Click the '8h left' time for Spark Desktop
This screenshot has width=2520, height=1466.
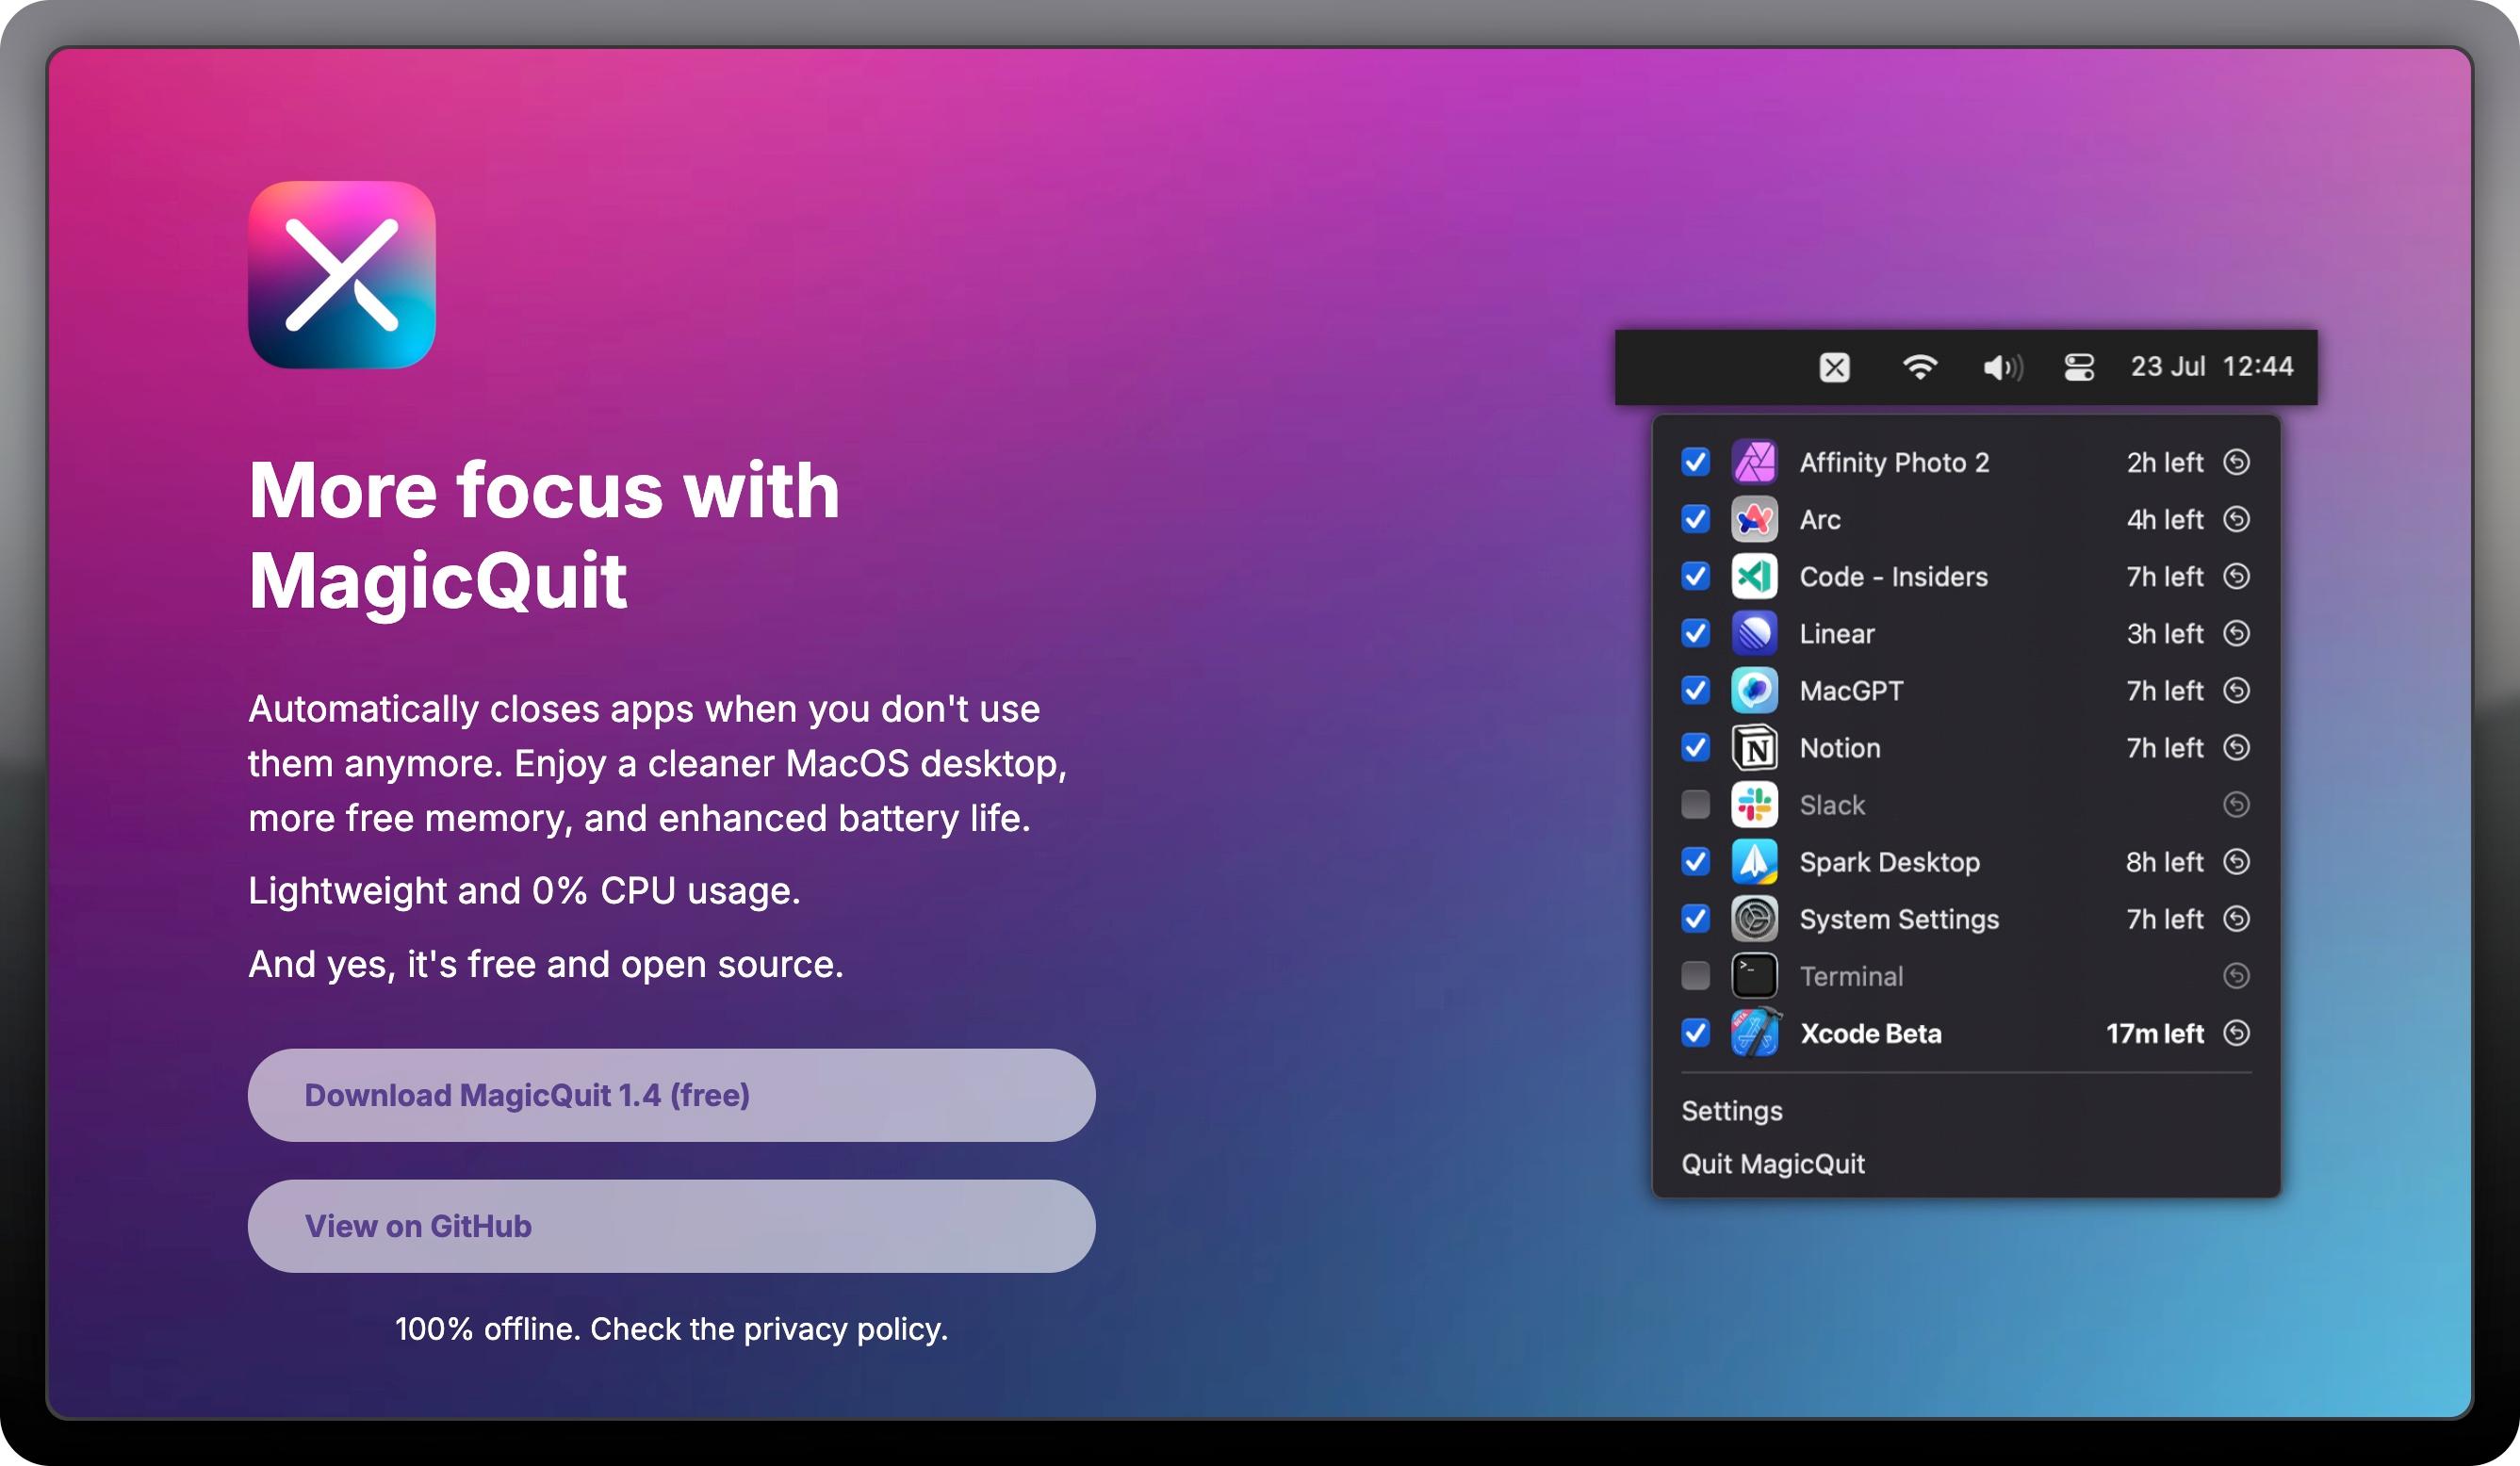point(2165,863)
